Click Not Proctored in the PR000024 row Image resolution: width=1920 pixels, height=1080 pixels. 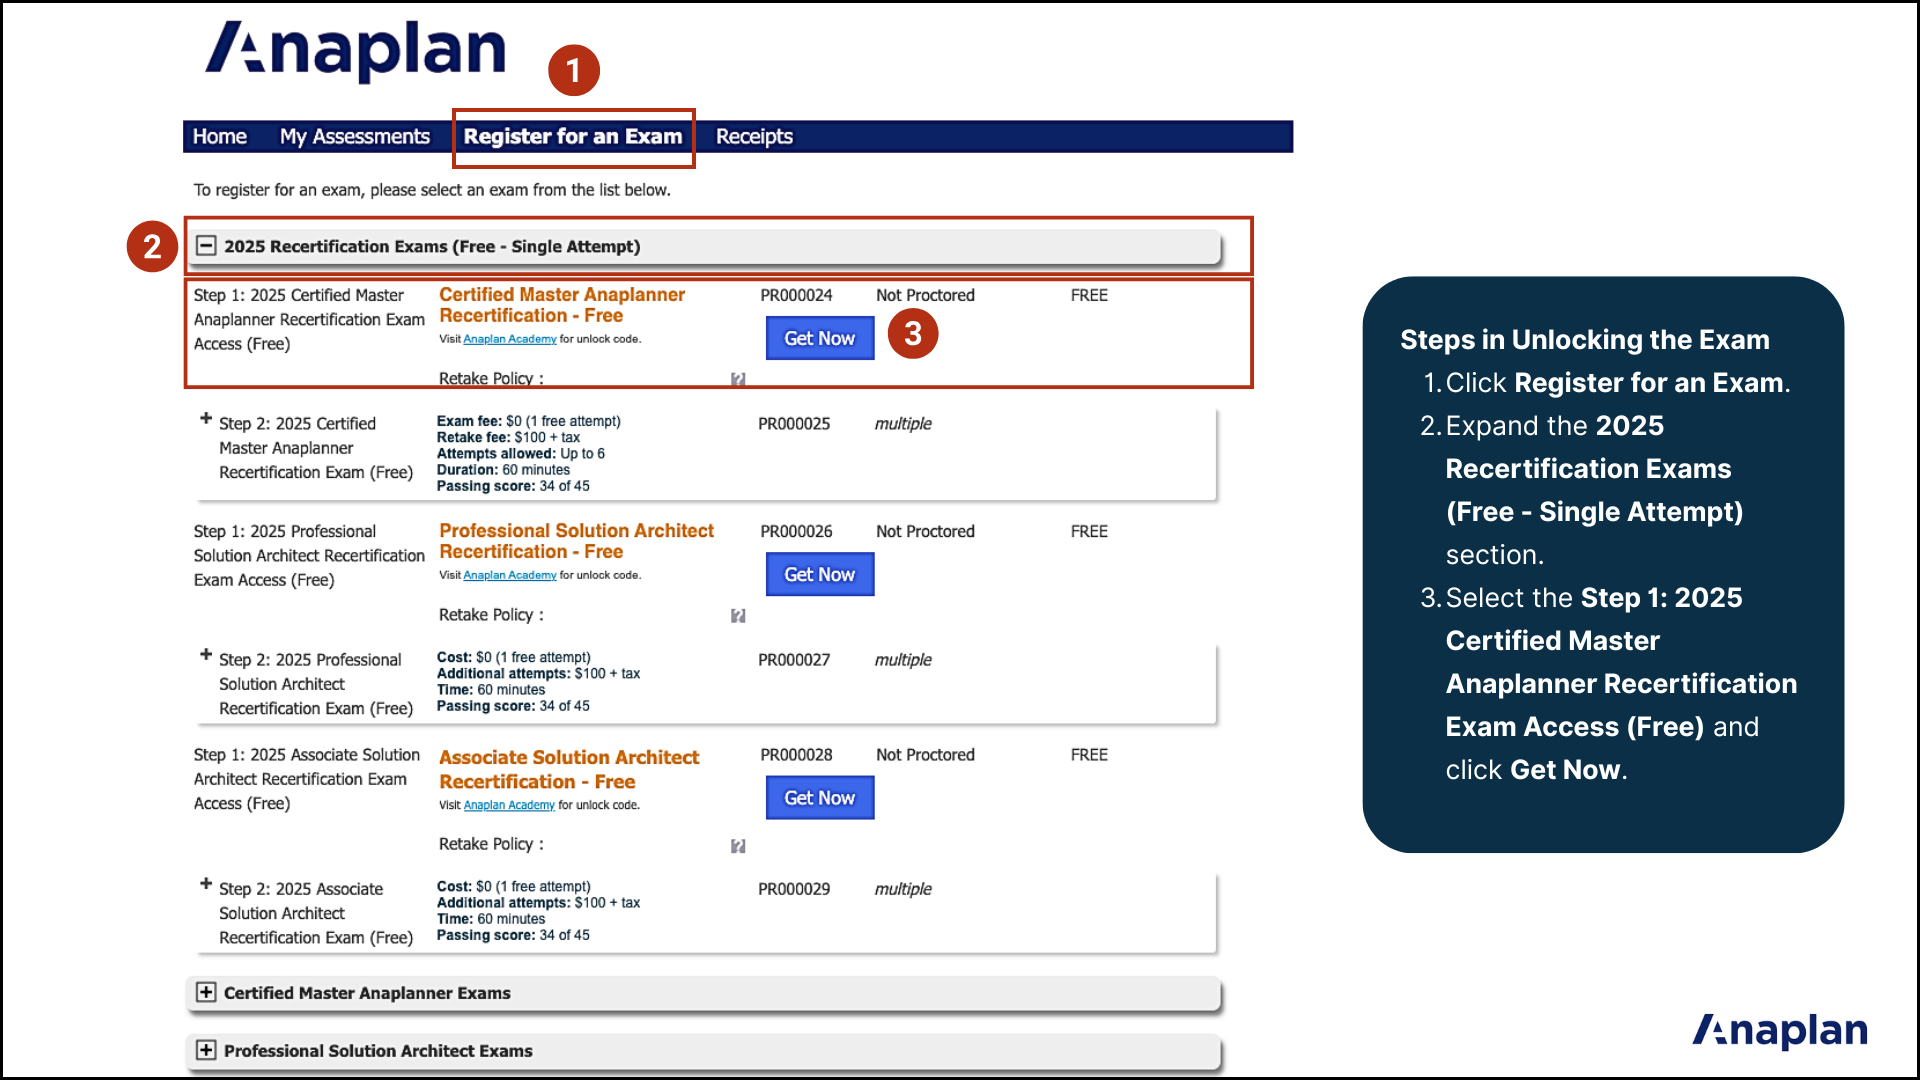point(925,295)
